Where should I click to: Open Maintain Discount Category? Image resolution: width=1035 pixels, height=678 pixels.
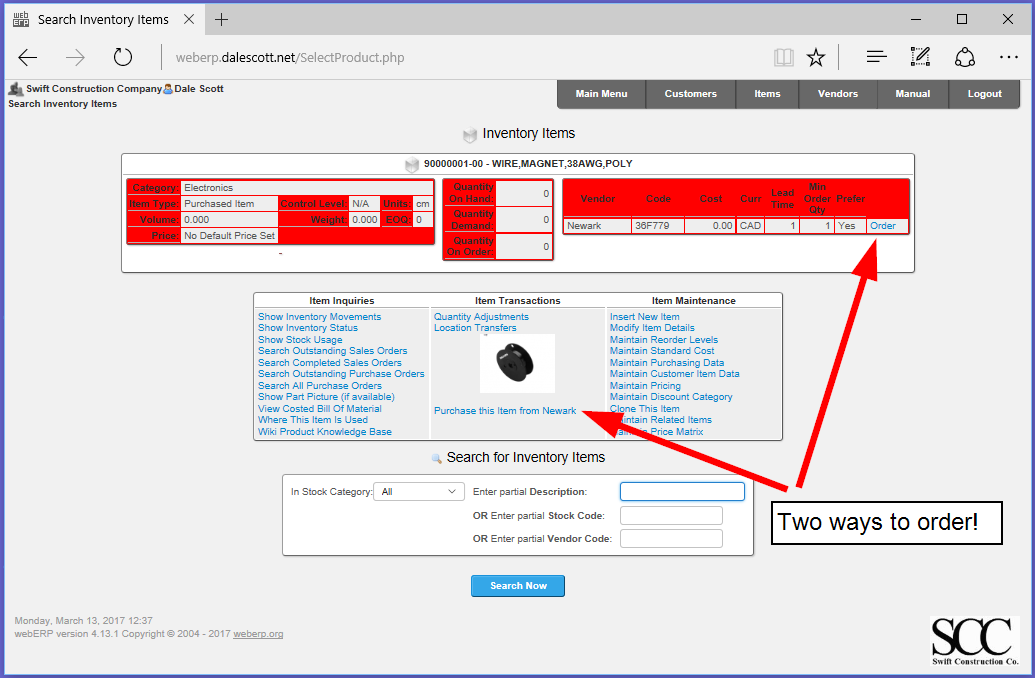[x=671, y=397]
